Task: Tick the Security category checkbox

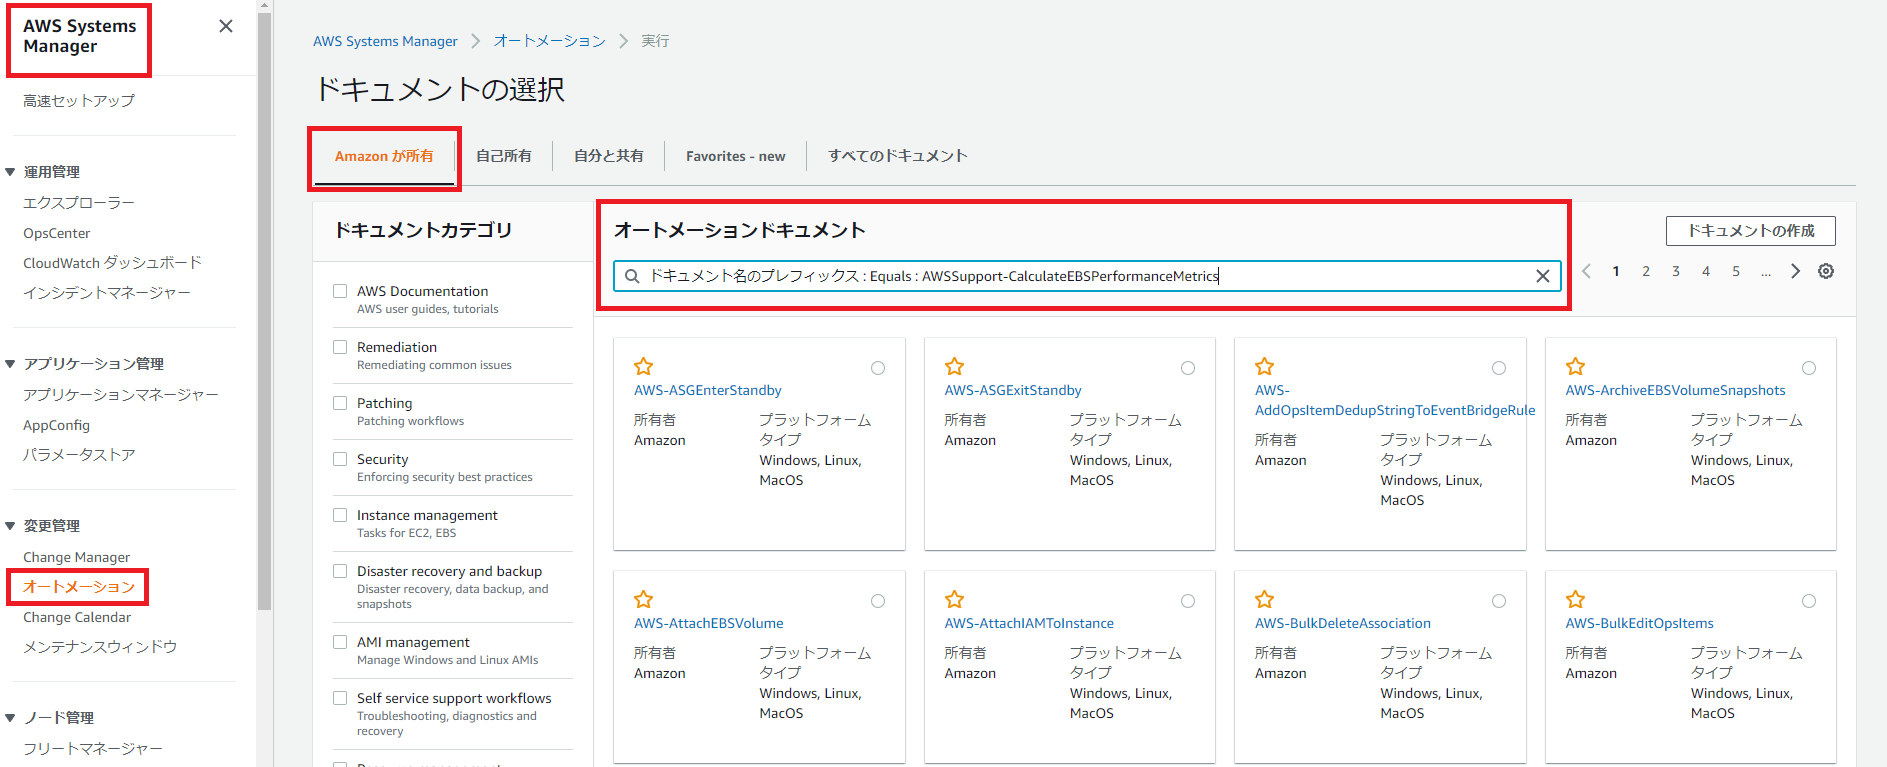Action: tap(340, 459)
